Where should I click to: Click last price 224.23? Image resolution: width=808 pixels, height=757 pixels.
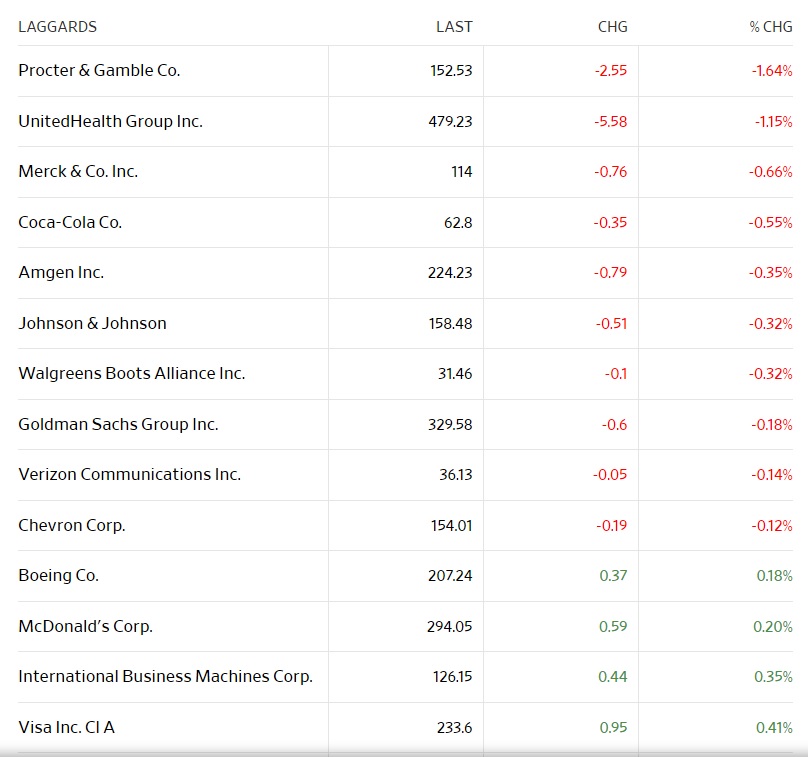click(x=450, y=273)
